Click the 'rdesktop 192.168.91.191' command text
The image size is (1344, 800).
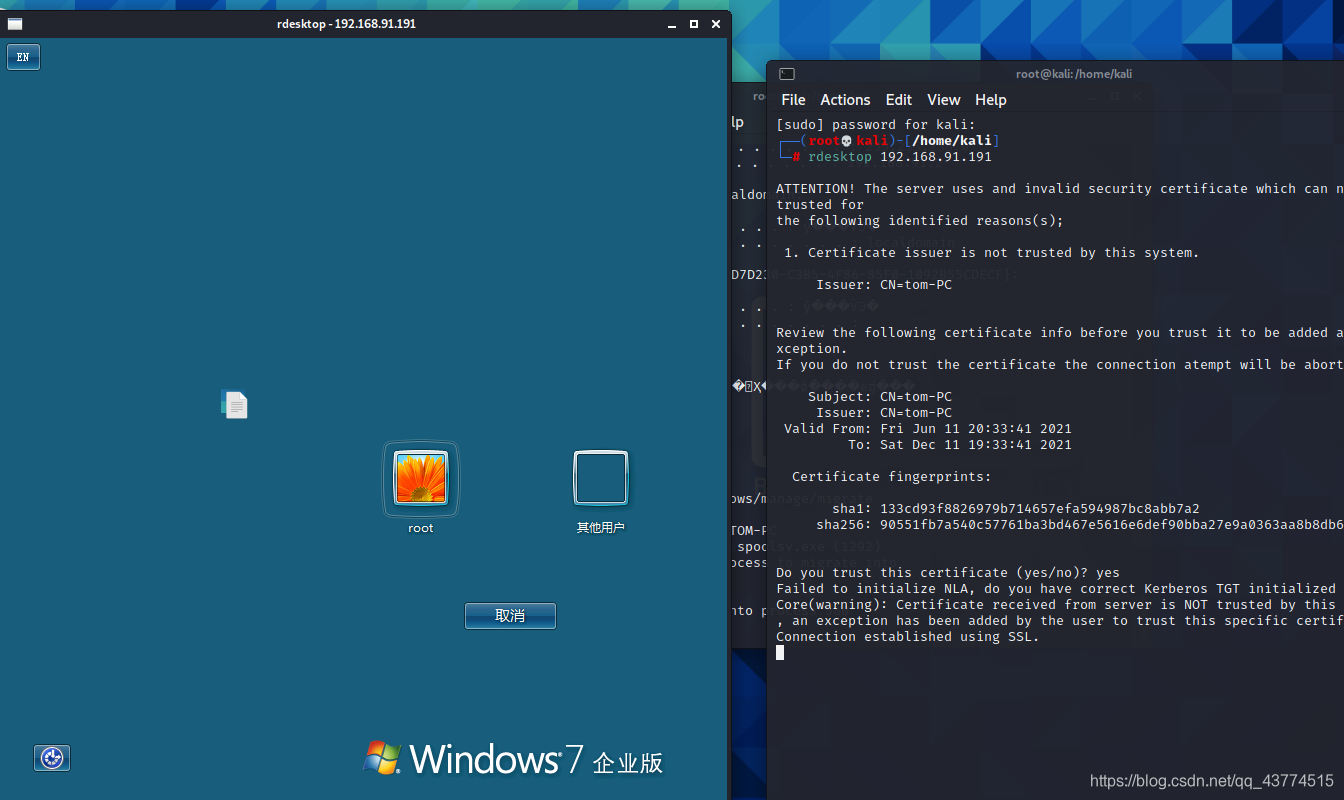[900, 157]
